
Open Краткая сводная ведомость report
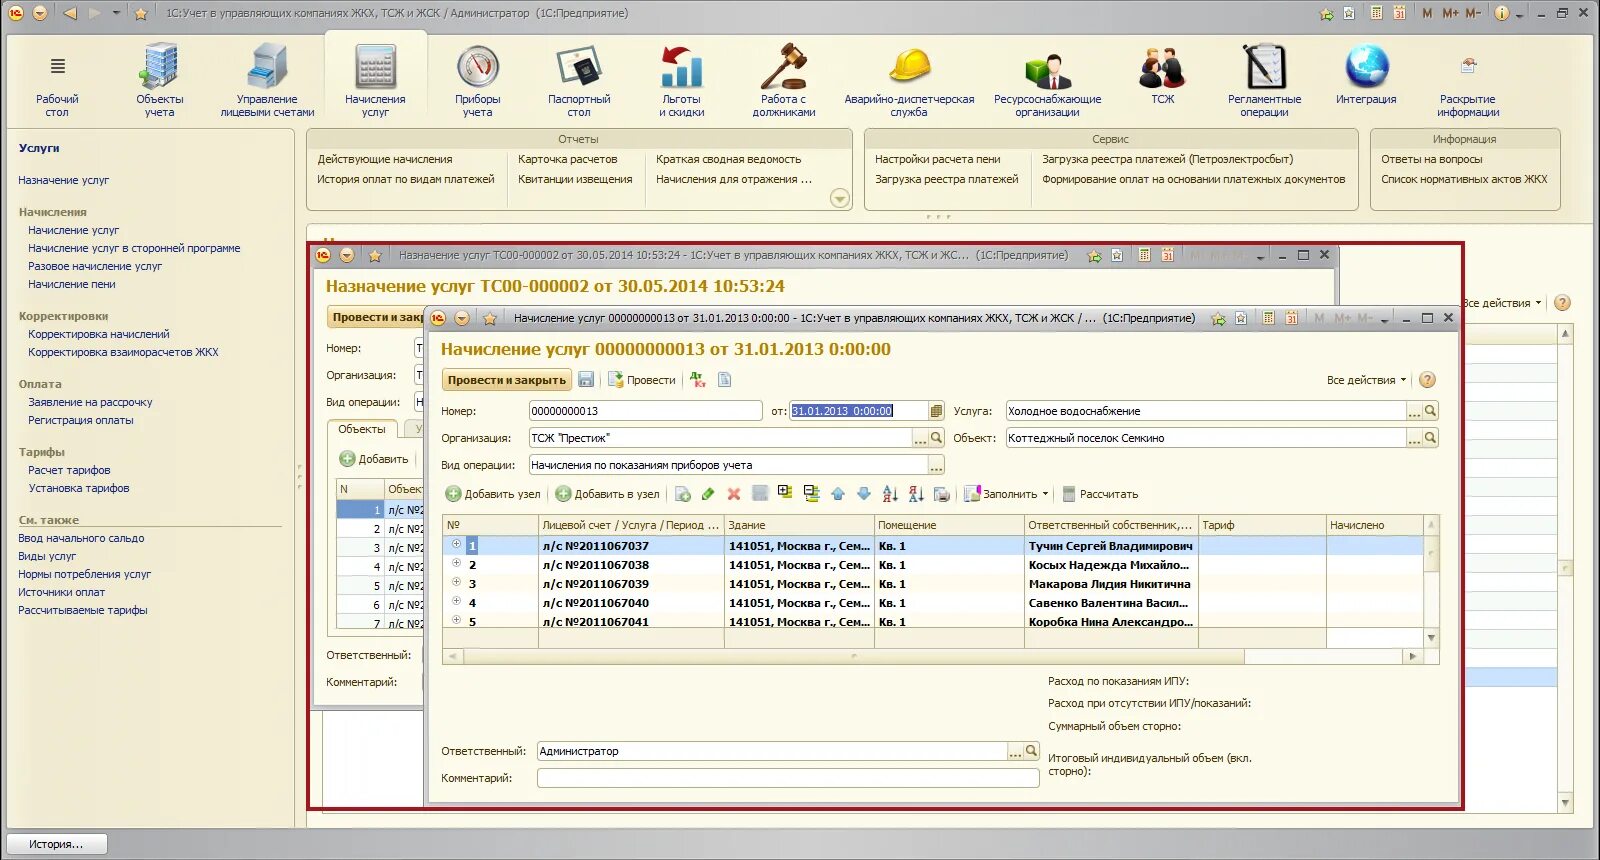[728, 159]
